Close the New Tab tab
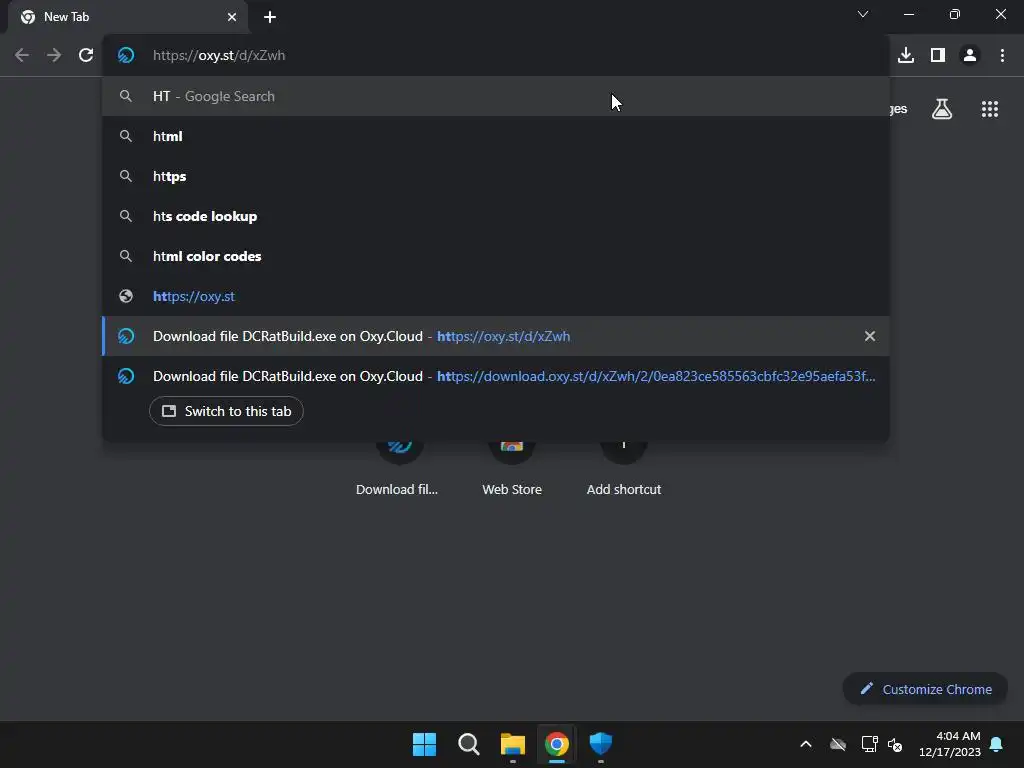 pos(232,17)
